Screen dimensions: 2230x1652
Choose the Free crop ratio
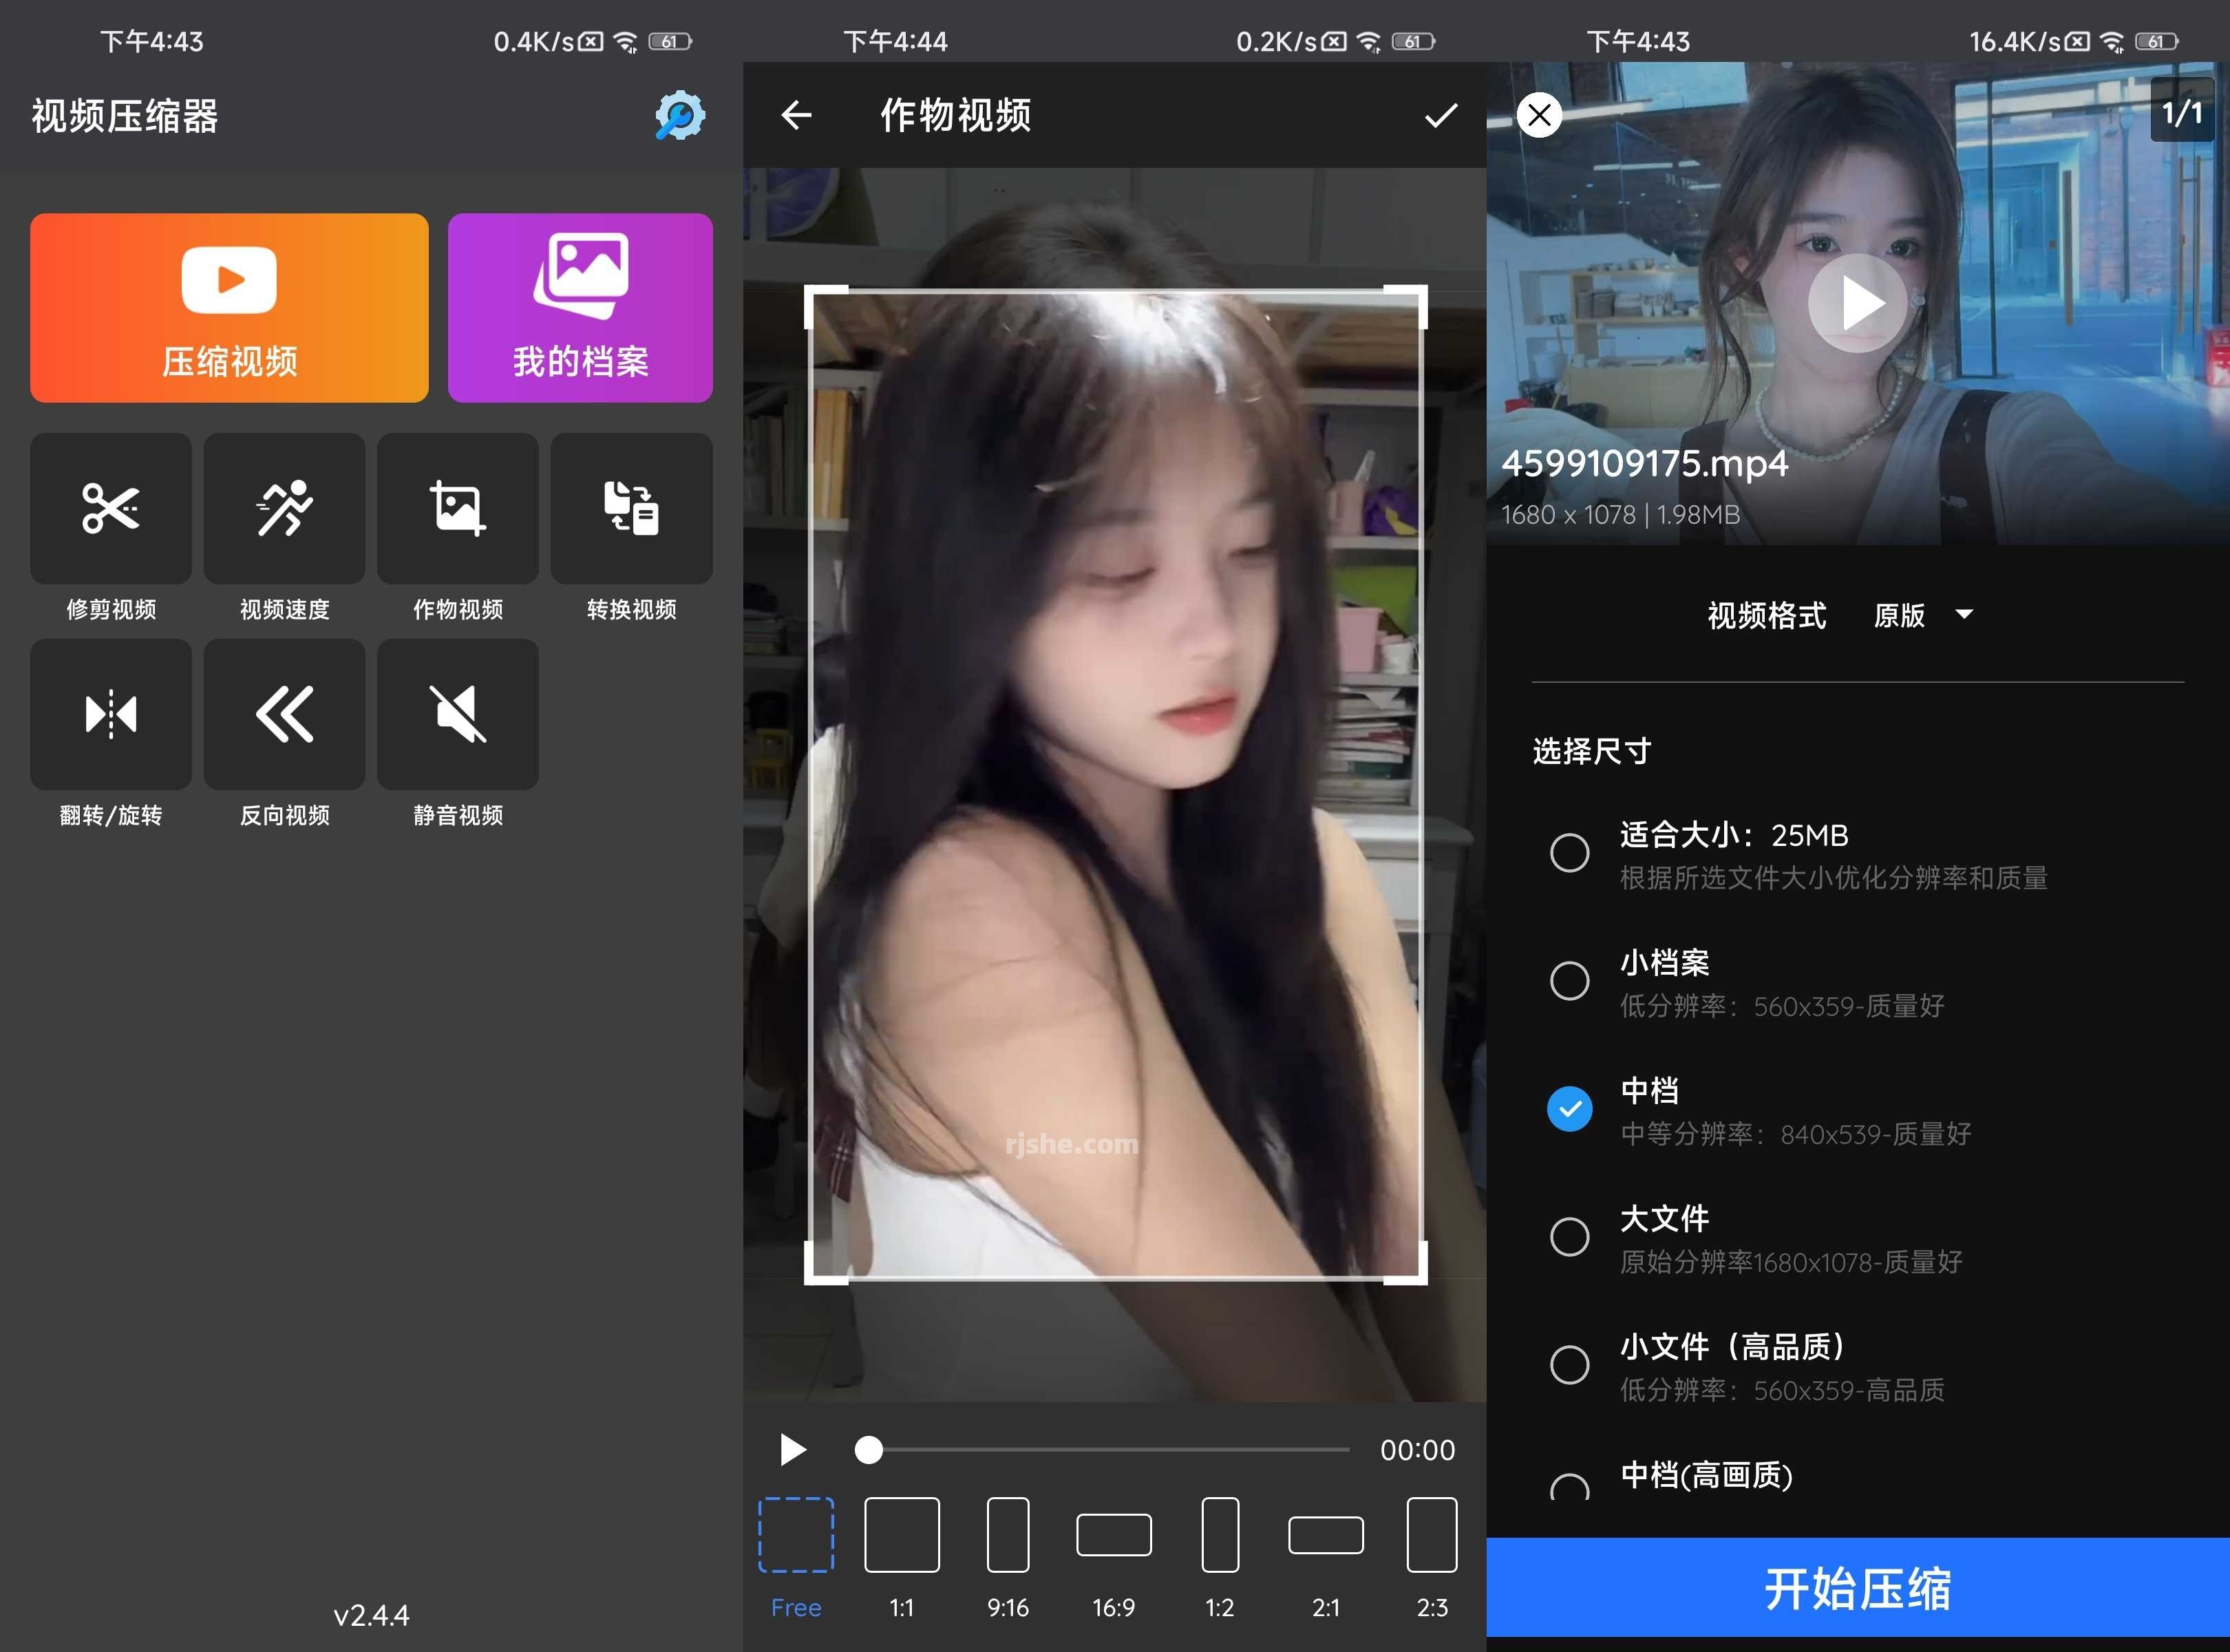795,1536
